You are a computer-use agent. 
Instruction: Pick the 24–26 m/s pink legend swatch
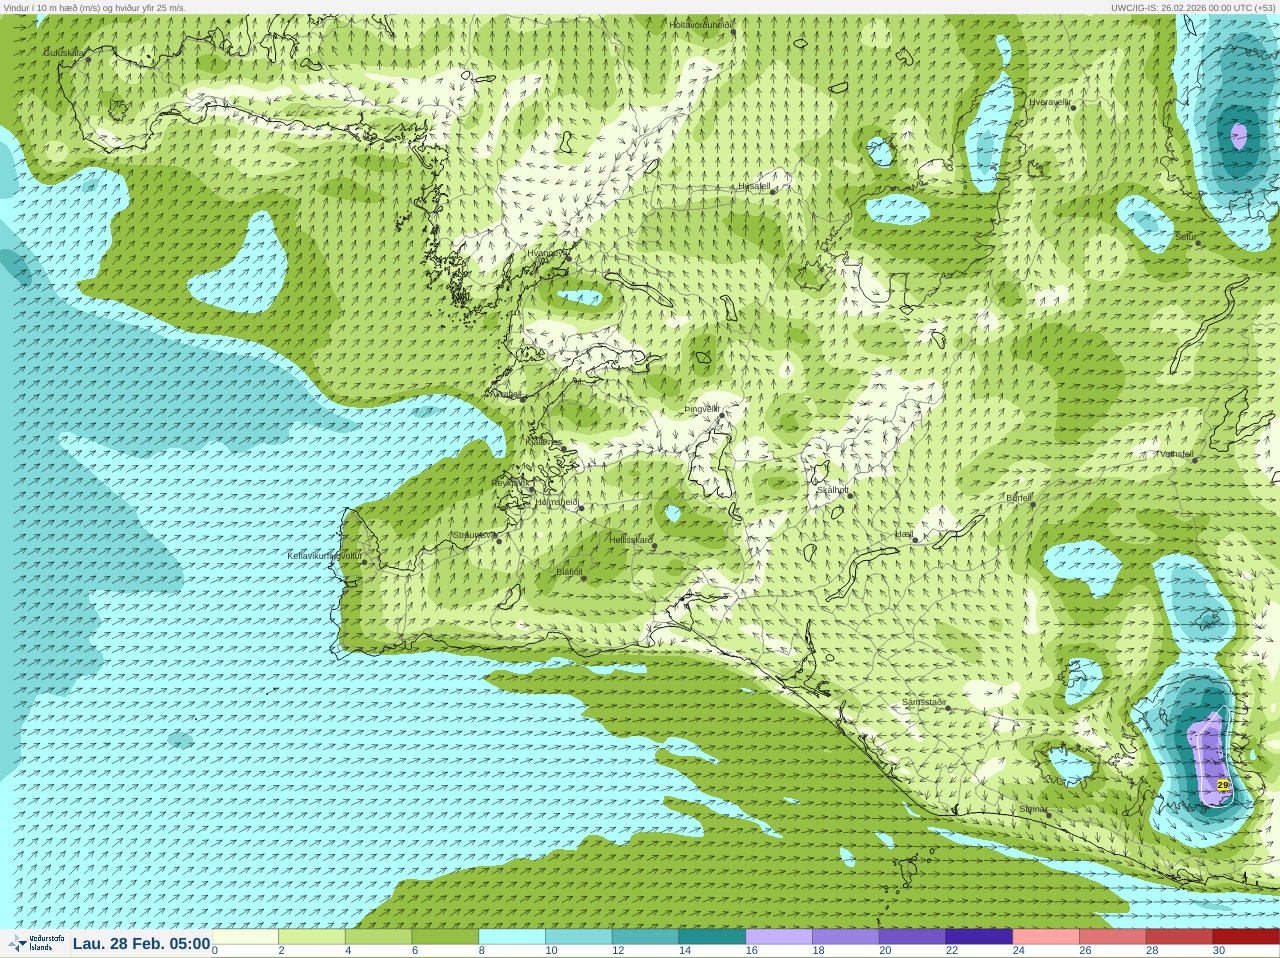pyautogui.click(x=1046, y=937)
